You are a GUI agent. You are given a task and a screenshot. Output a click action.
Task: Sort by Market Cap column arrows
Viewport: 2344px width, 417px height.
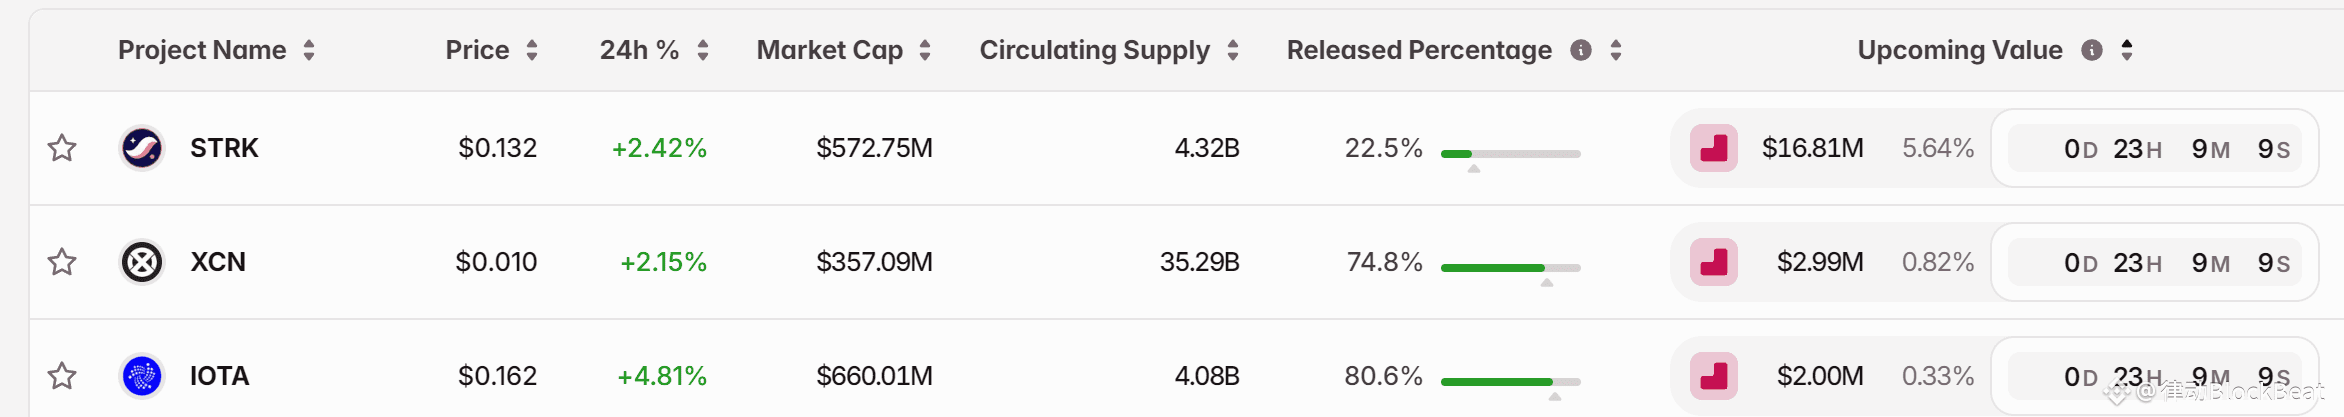[925, 50]
